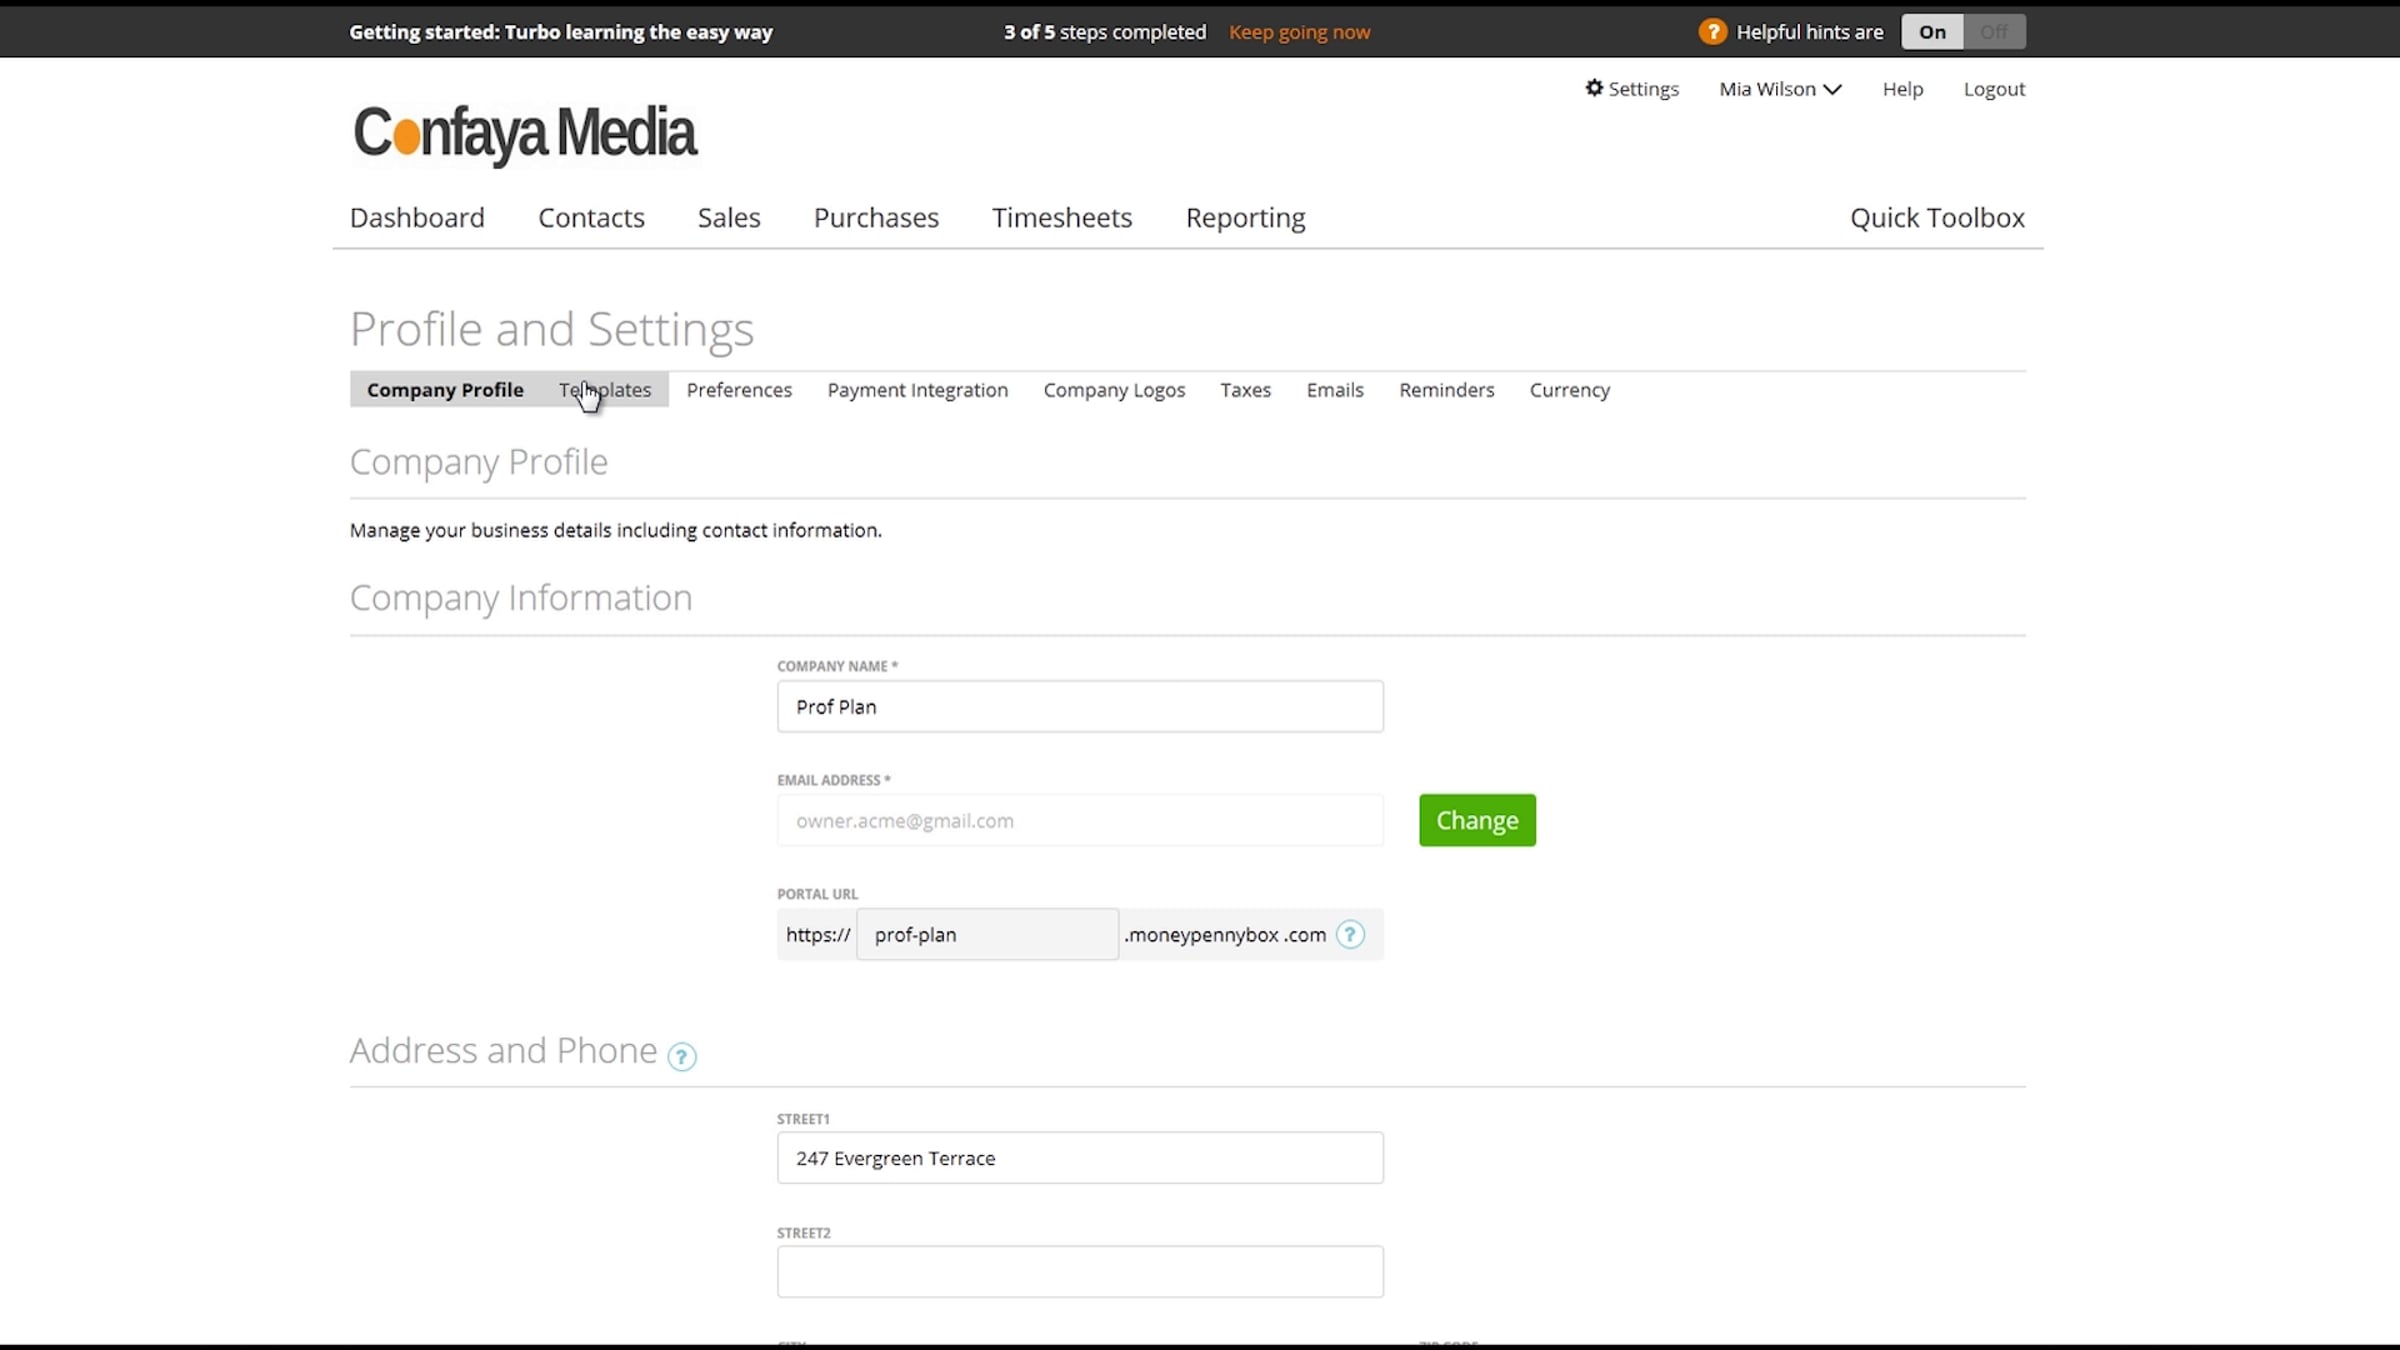Image resolution: width=2400 pixels, height=1350 pixels.
Task: Open the Currency tab
Action: coord(1569,390)
